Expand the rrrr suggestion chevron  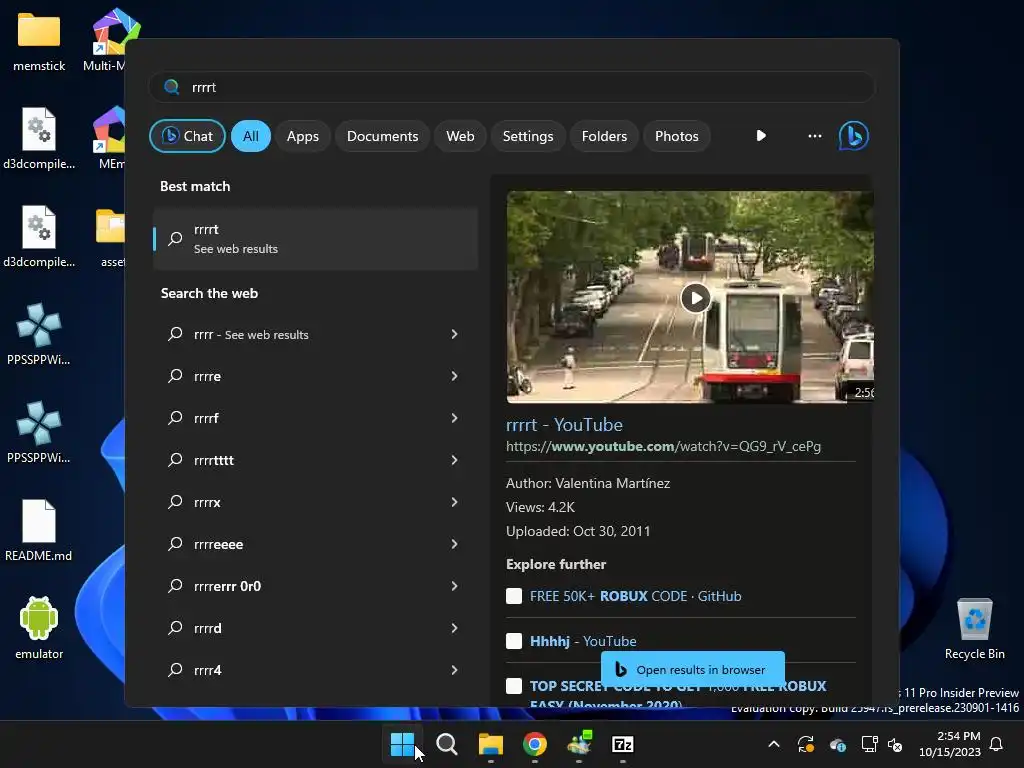454,334
